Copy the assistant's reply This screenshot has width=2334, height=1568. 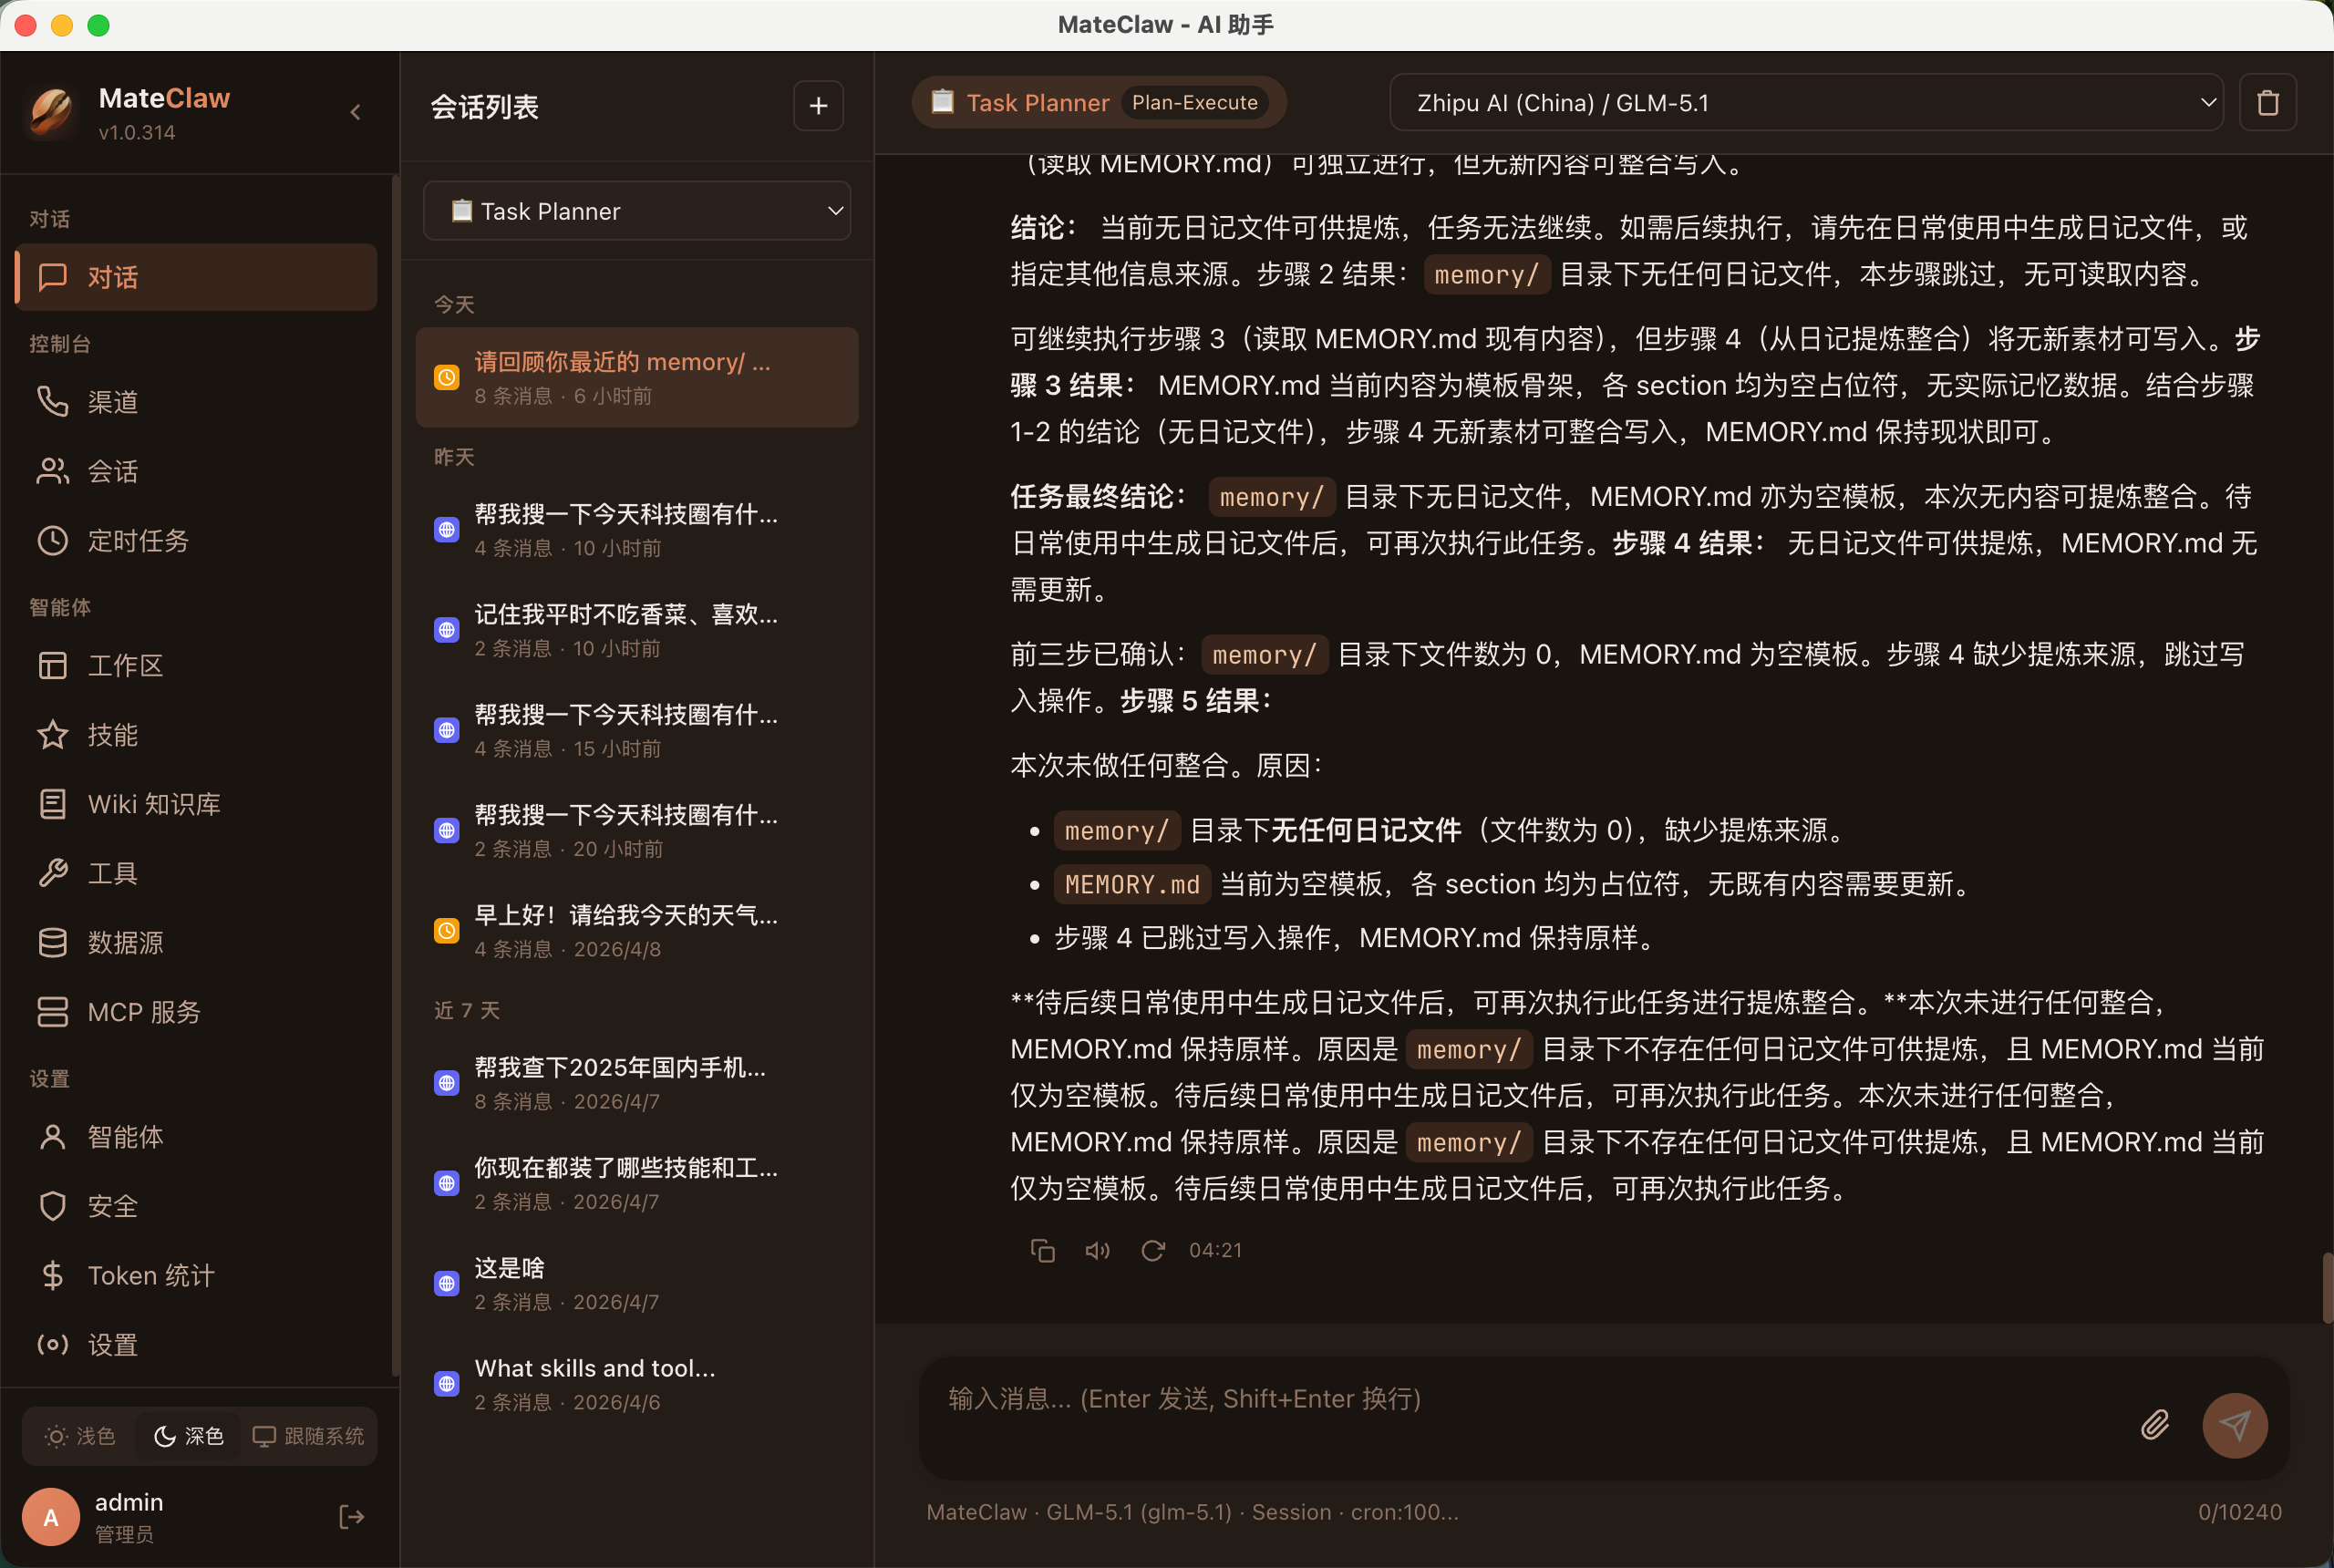pos(1043,1250)
